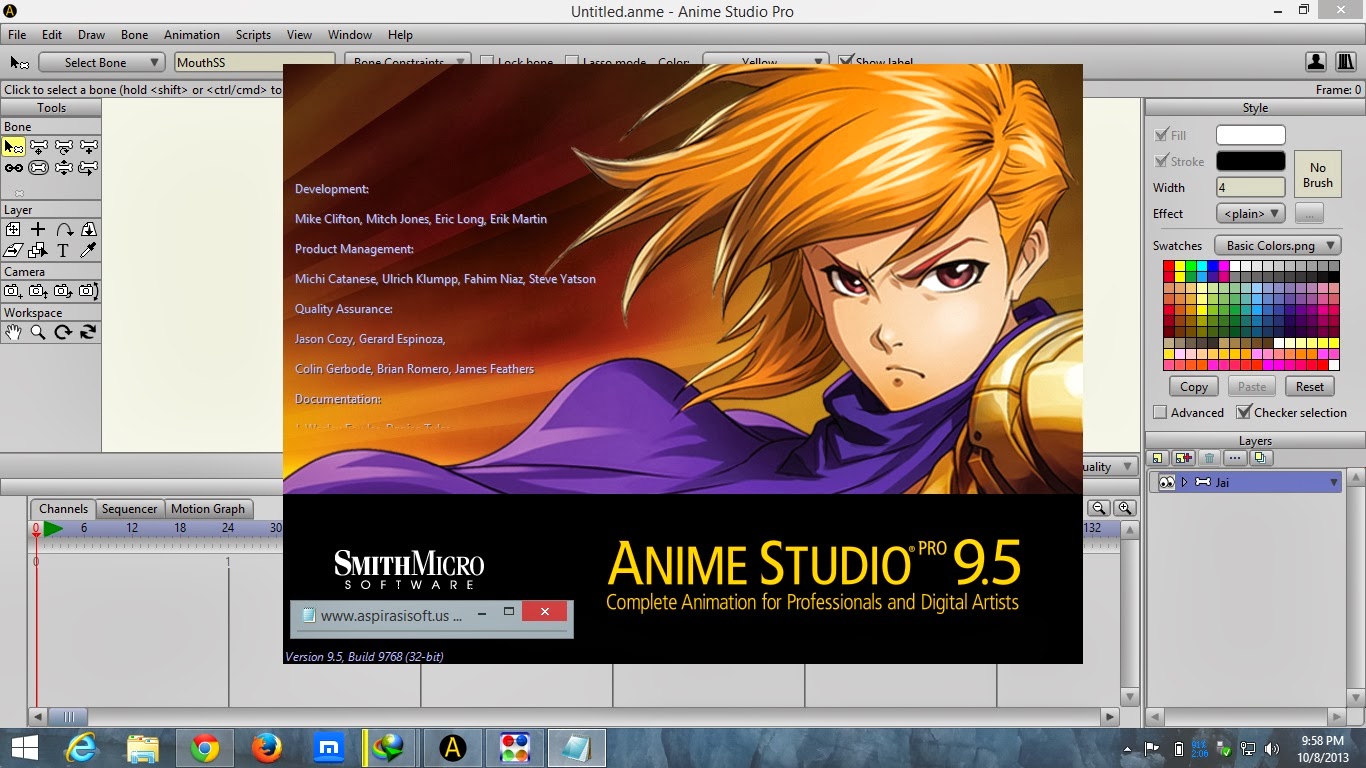Select the Orbit Workspace tool
The image size is (1366, 768).
89,333
